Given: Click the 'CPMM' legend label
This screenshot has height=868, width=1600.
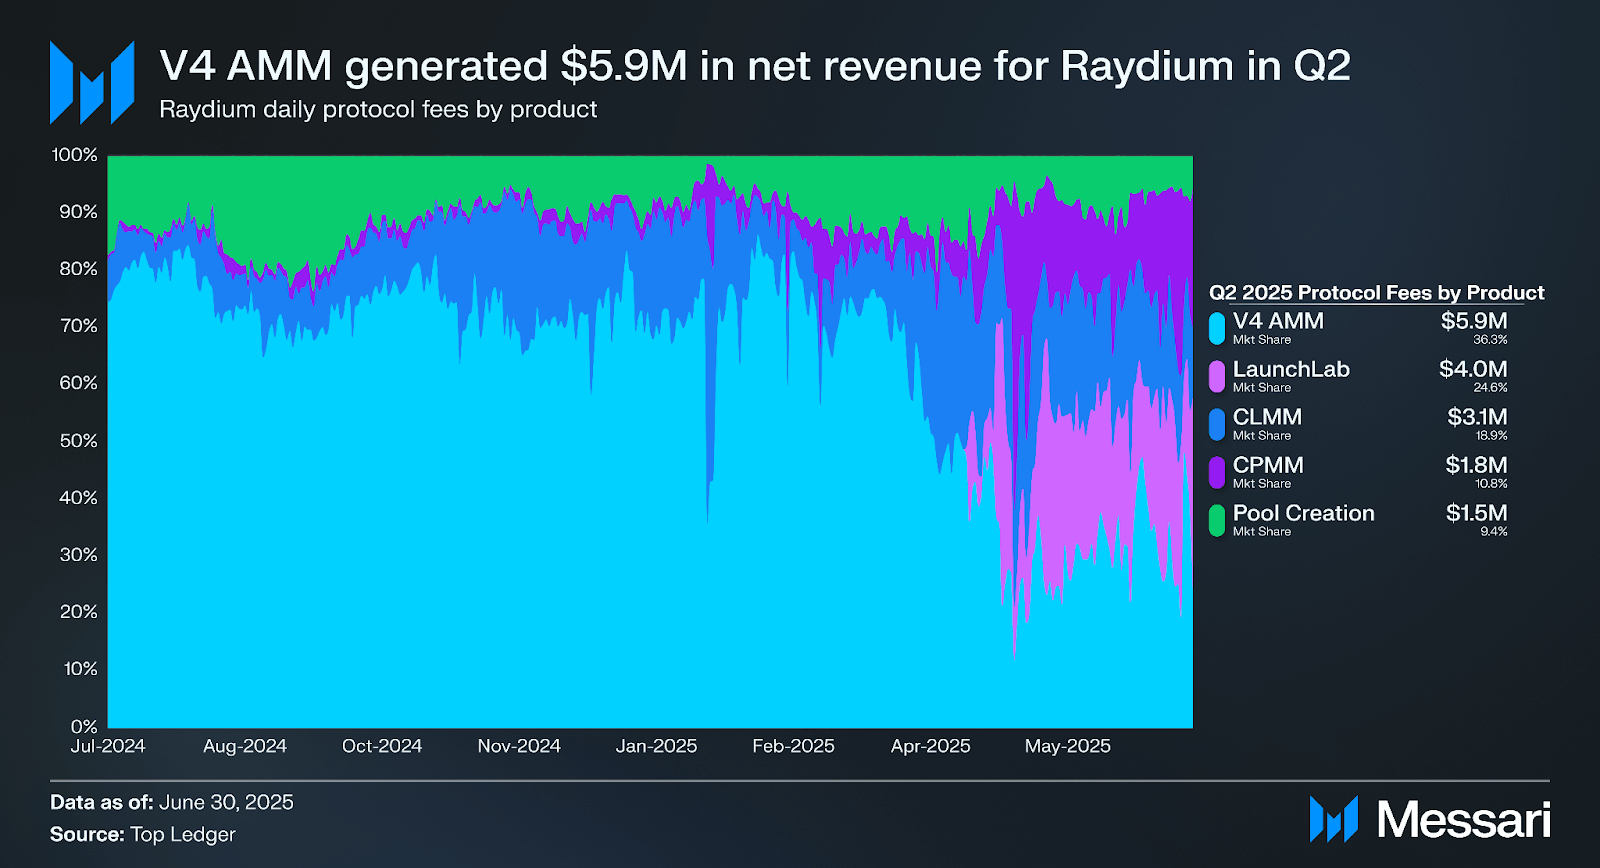Looking at the screenshot, I should pyautogui.click(x=1268, y=465).
